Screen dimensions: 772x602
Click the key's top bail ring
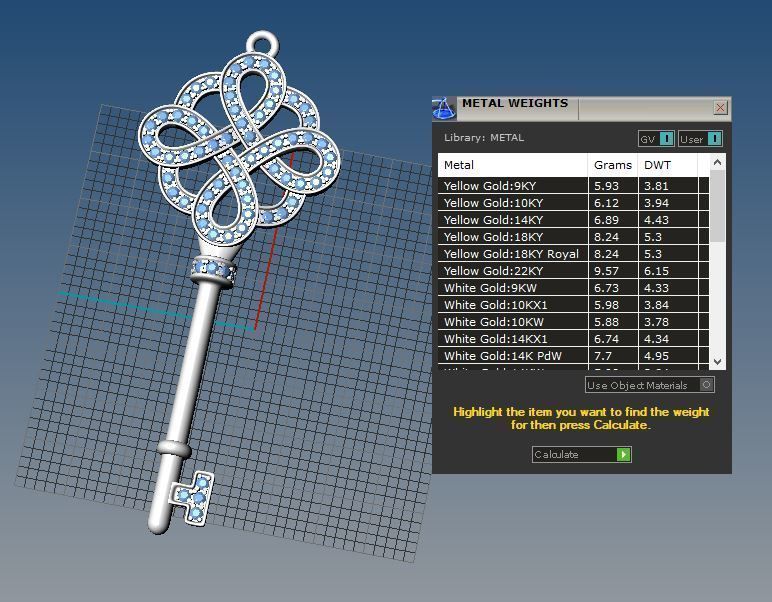pyautogui.click(x=262, y=44)
